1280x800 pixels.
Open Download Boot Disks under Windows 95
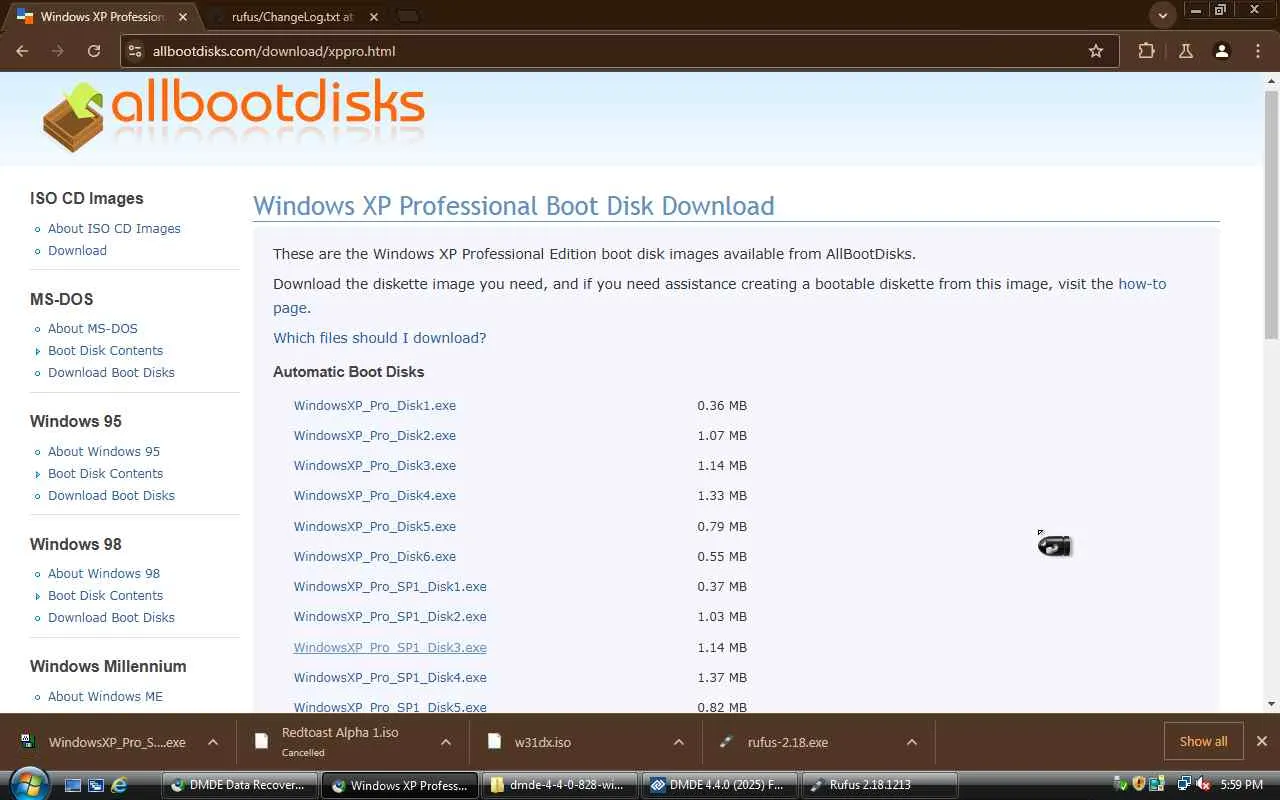111,495
